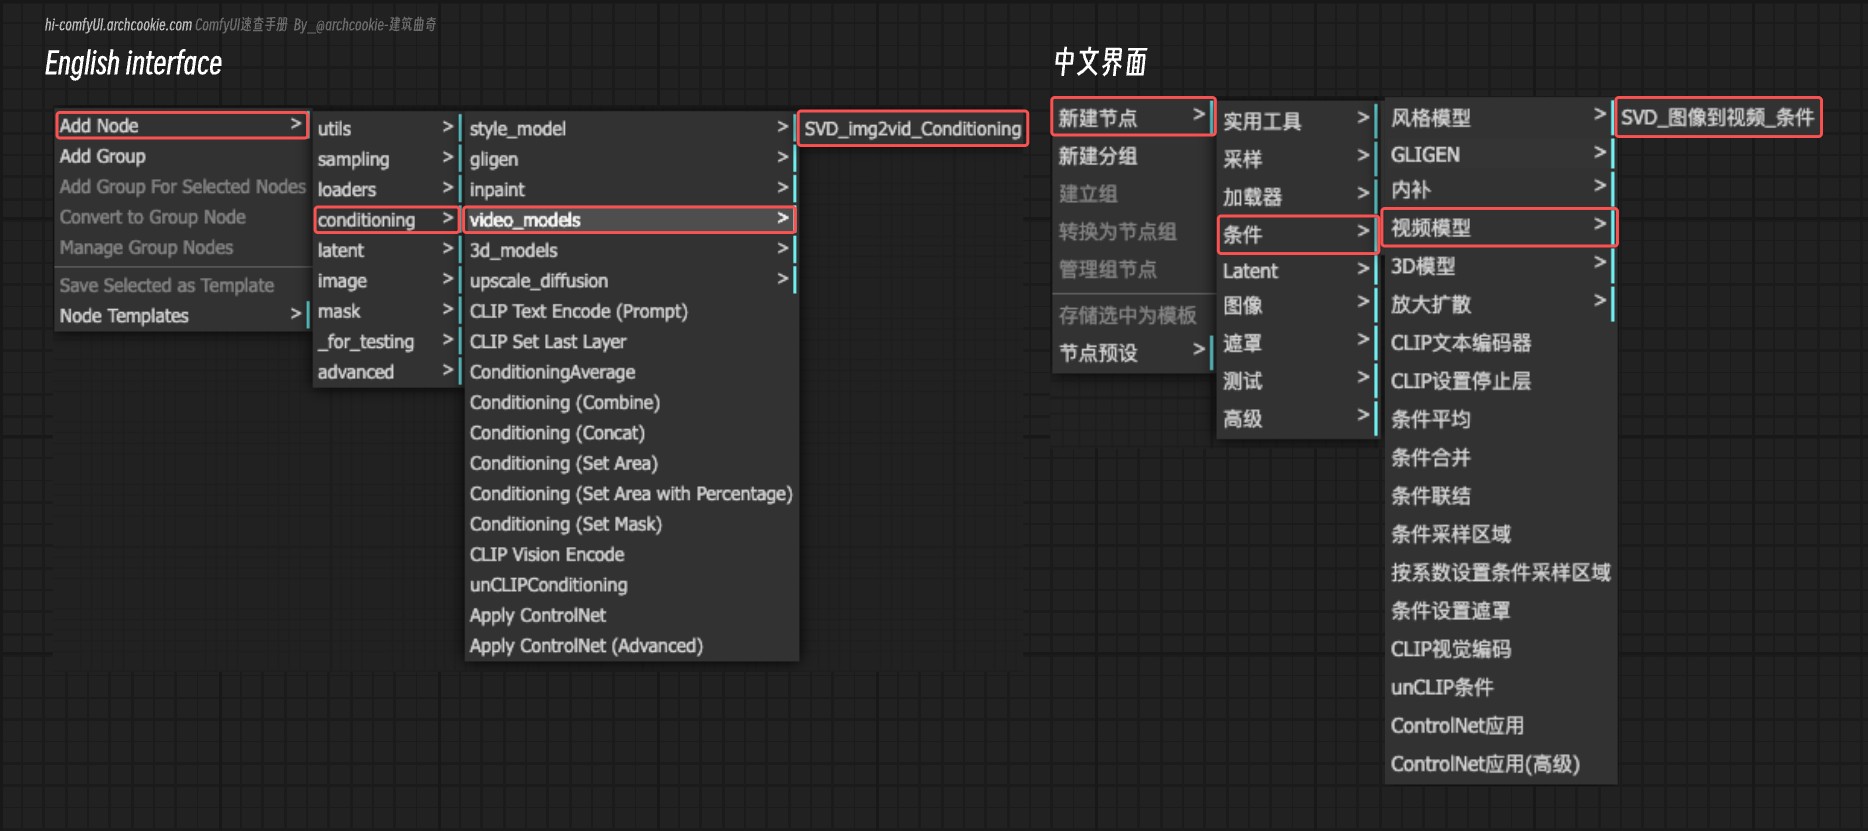Image resolution: width=1868 pixels, height=831 pixels.
Task: Add 条件平均 node
Action: pos(1499,419)
